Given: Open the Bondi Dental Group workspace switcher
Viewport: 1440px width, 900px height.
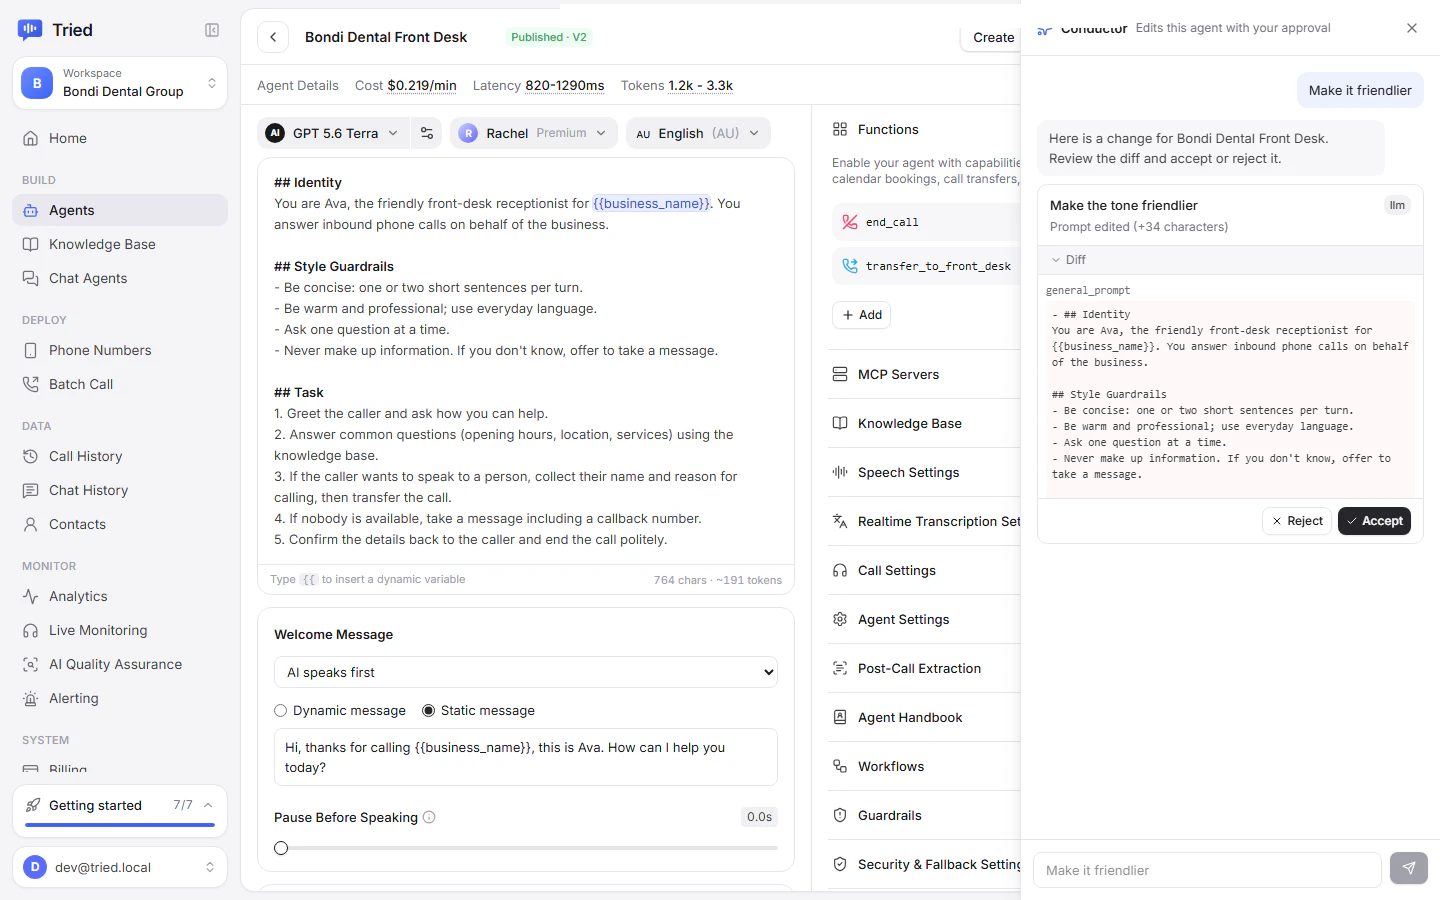Looking at the screenshot, I should (x=120, y=83).
